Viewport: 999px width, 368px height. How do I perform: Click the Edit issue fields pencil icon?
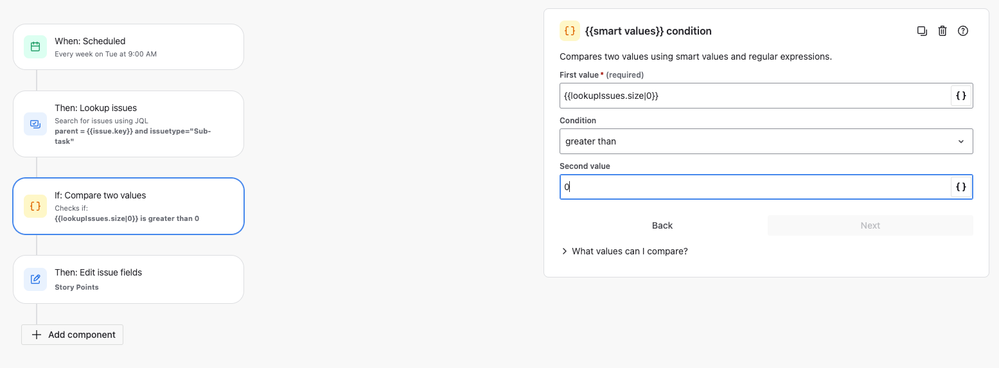36,279
